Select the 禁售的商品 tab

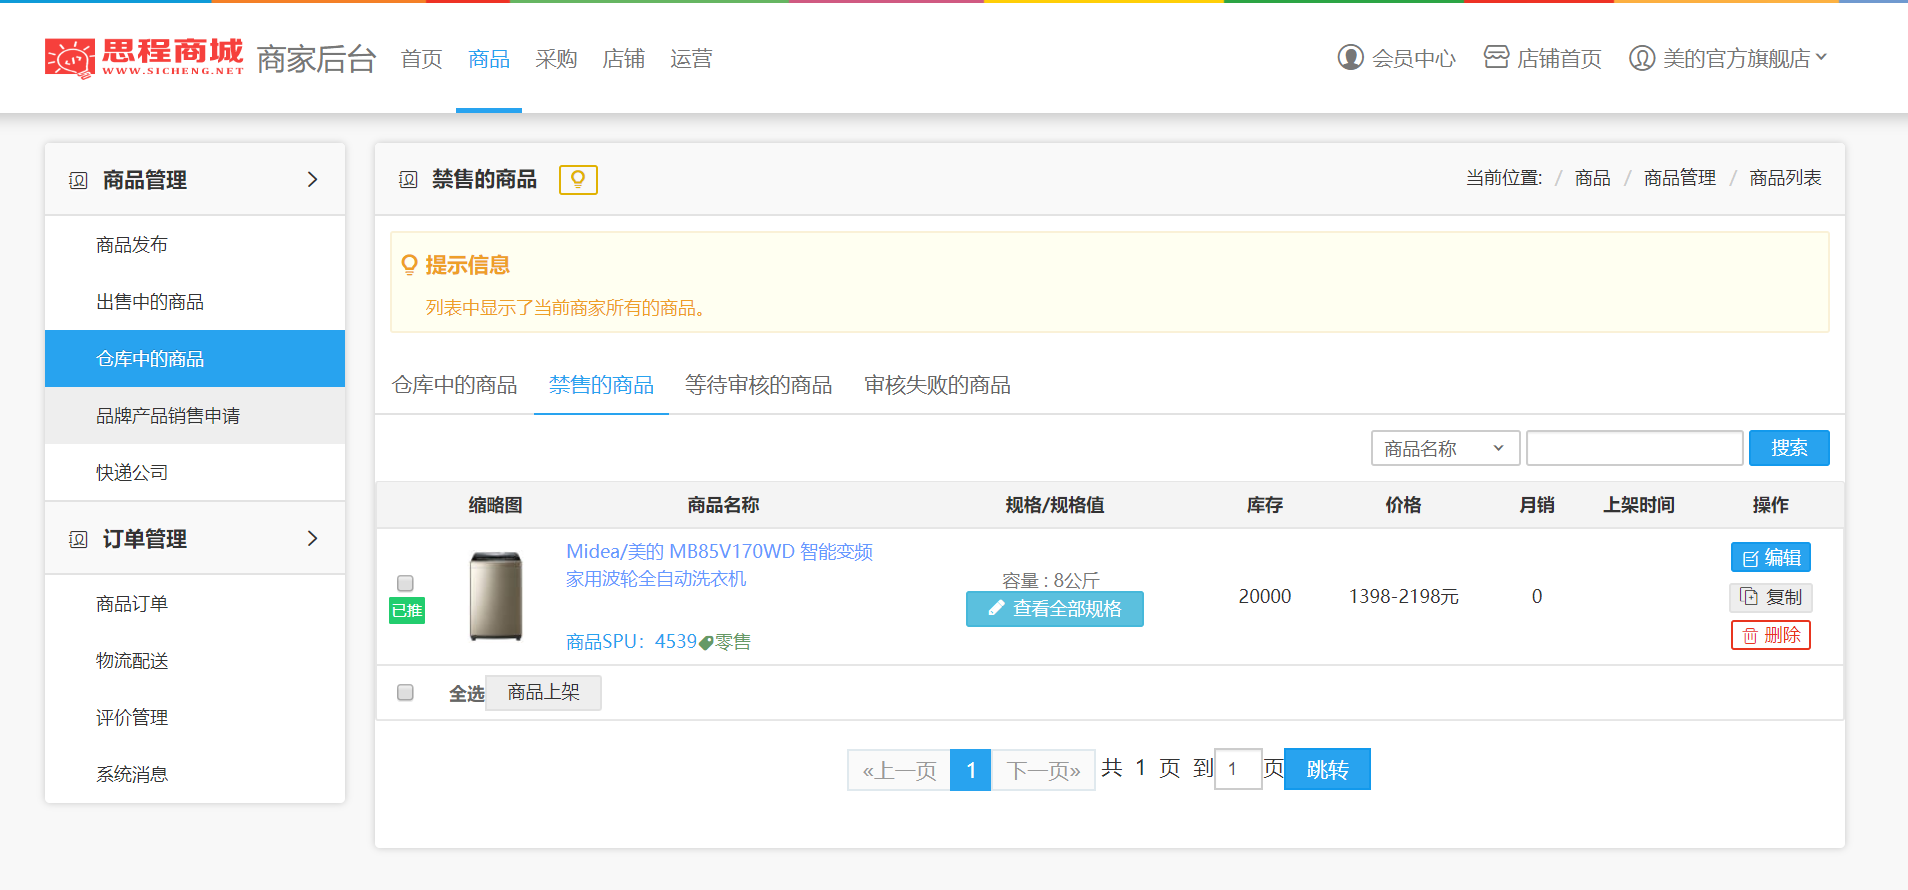point(601,385)
